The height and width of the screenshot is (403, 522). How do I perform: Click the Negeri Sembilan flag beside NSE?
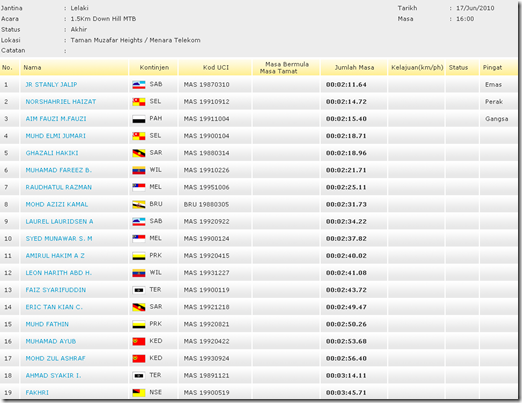click(x=139, y=393)
